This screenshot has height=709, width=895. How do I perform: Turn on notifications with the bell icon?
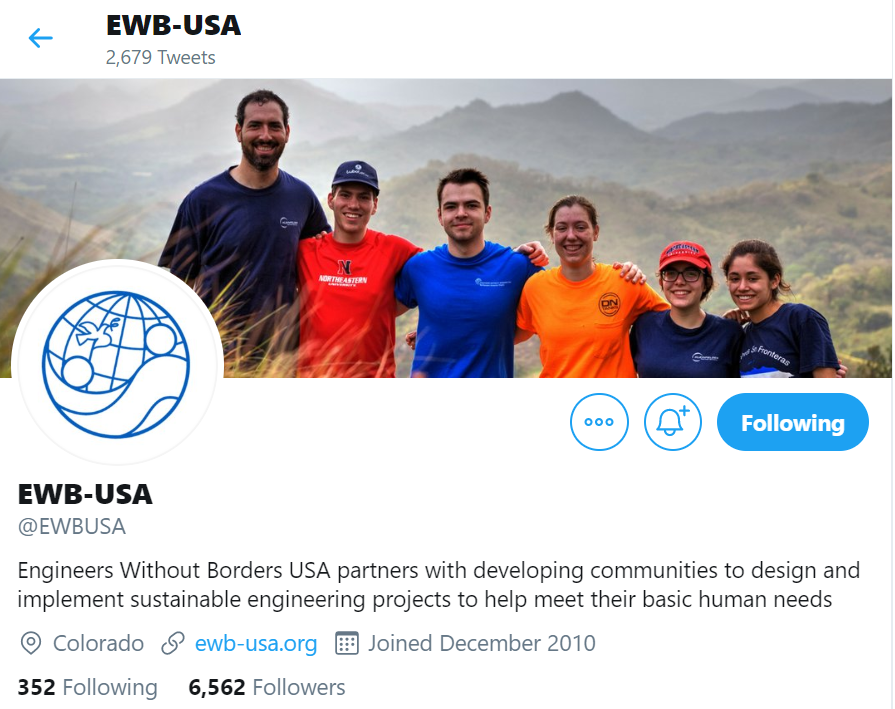point(672,422)
